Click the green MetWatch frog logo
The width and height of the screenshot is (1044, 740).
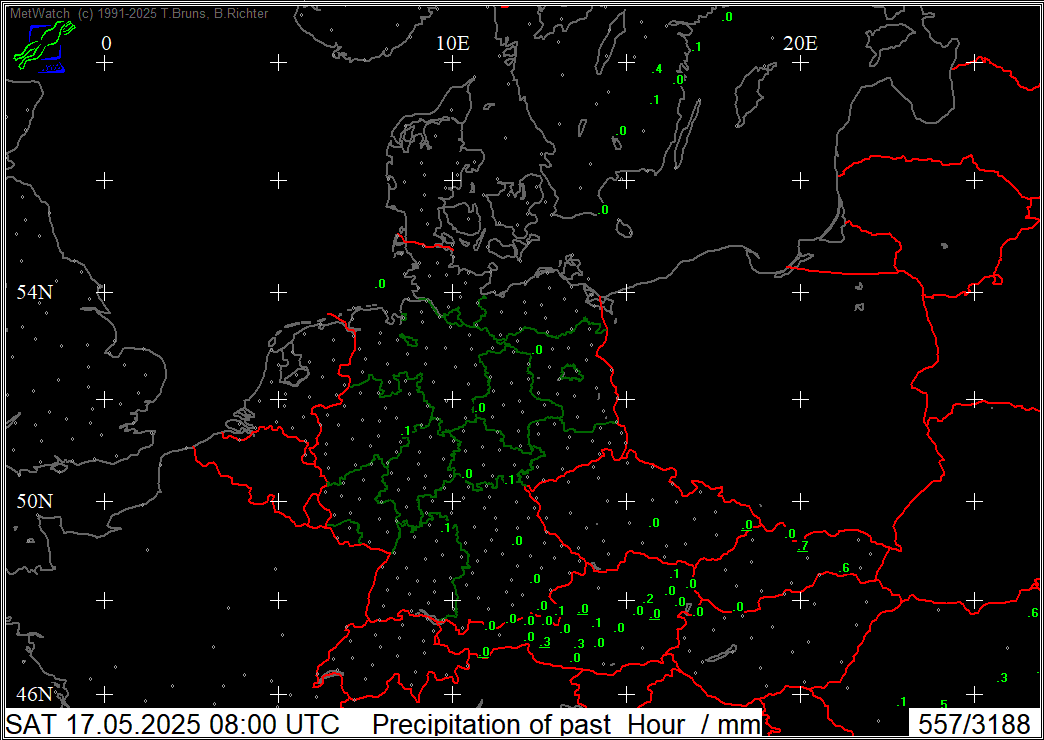(44, 46)
